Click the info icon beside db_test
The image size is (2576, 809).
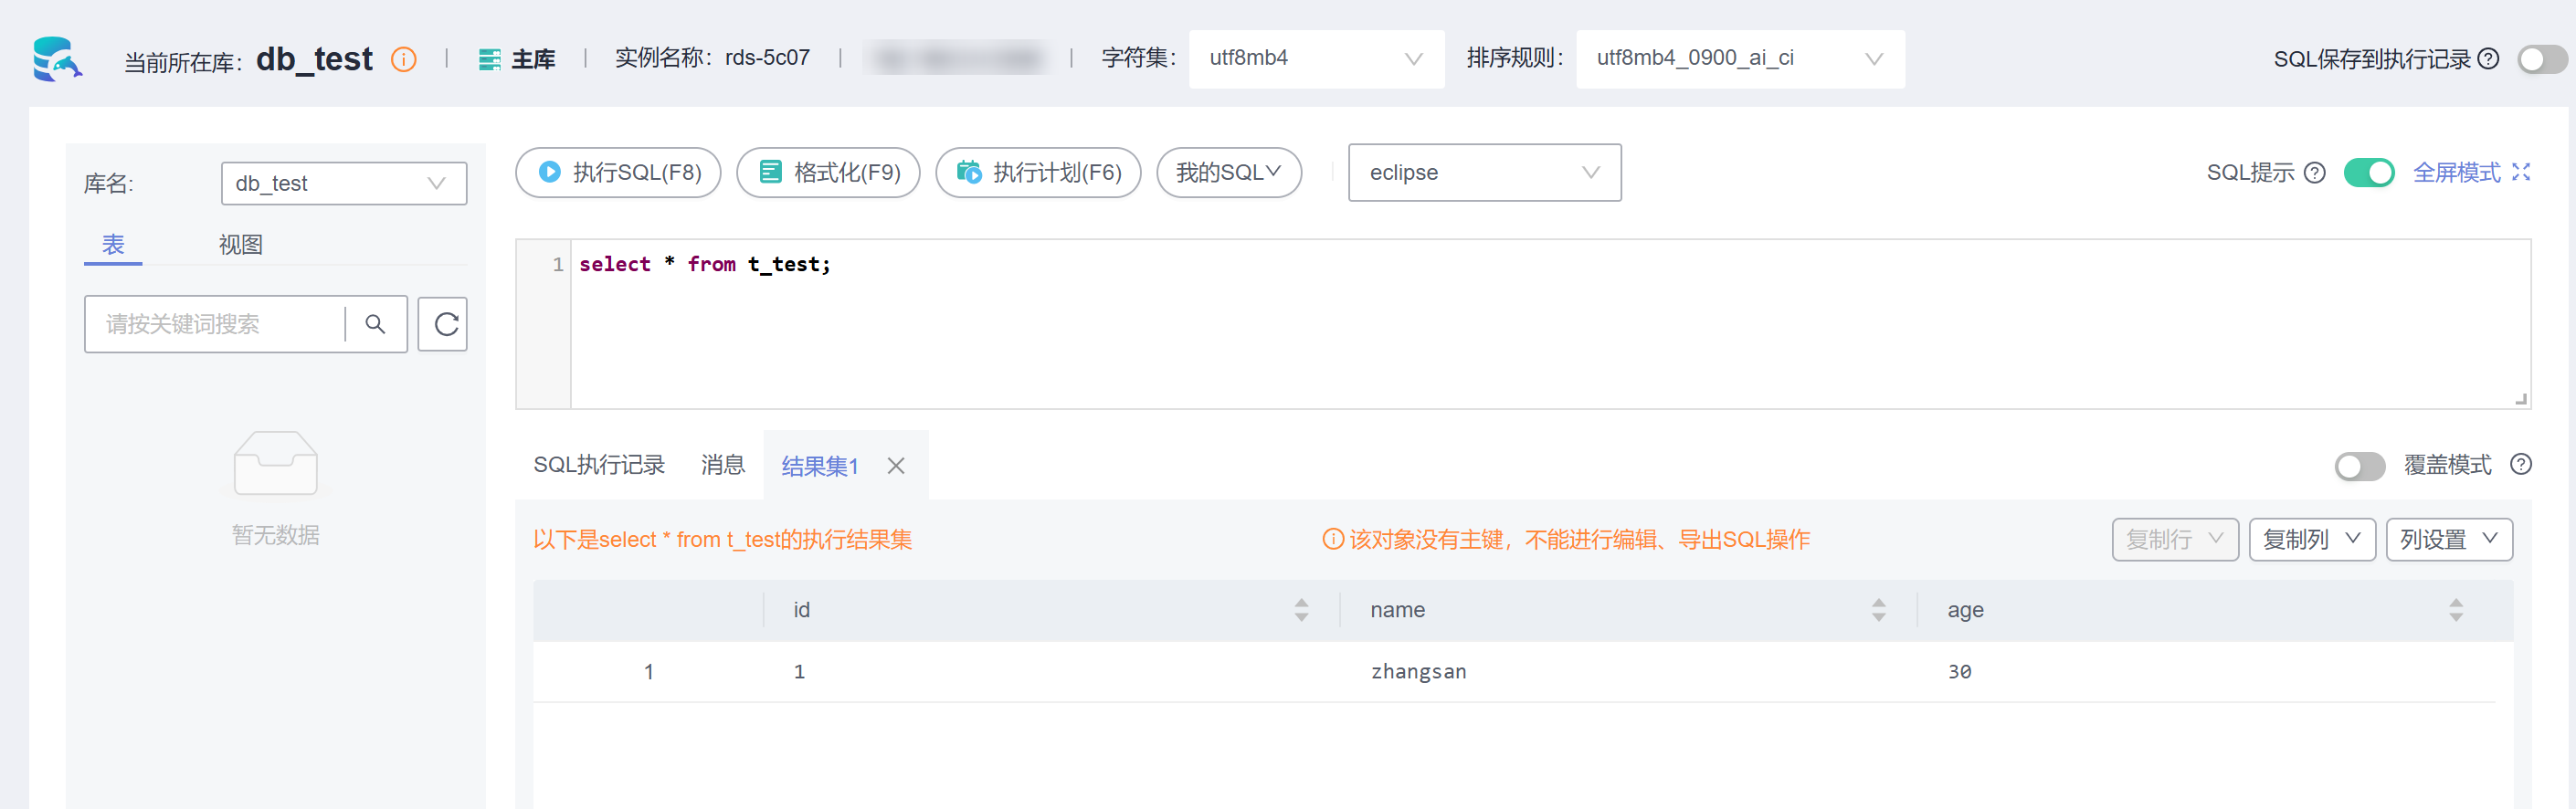(x=404, y=60)
